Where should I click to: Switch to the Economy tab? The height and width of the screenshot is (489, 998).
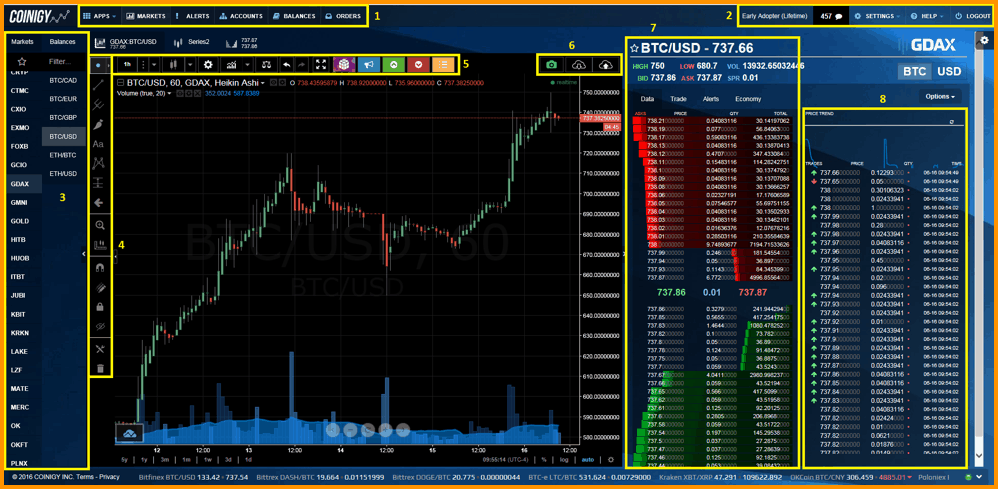click(x=748, y=99)
